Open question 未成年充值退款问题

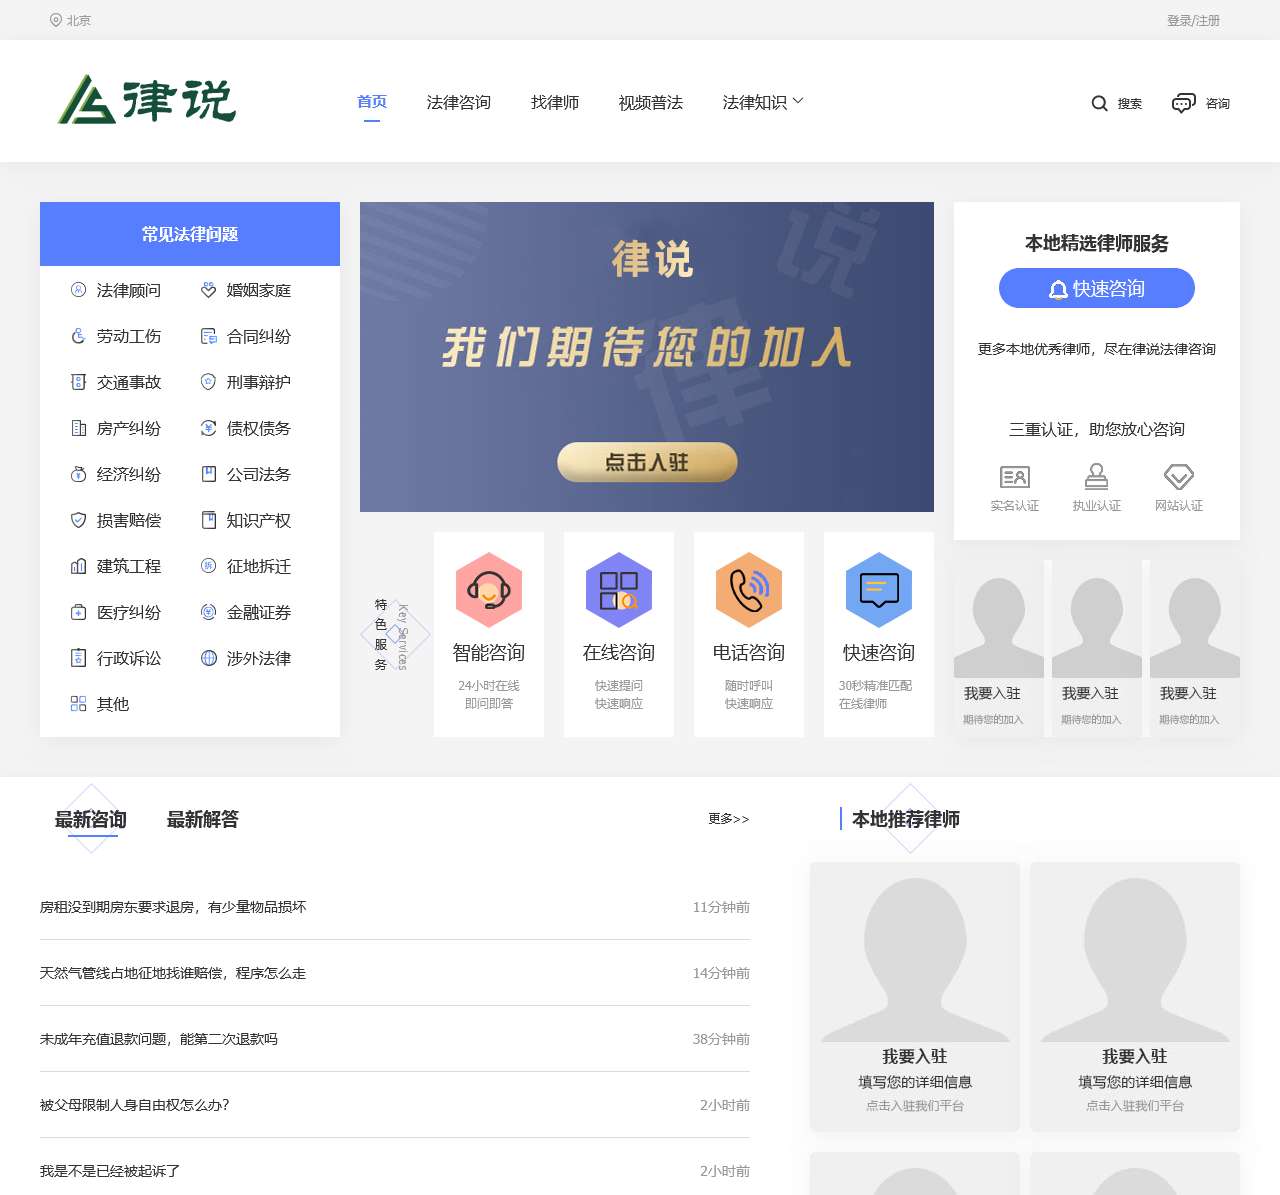[159, 1039]
